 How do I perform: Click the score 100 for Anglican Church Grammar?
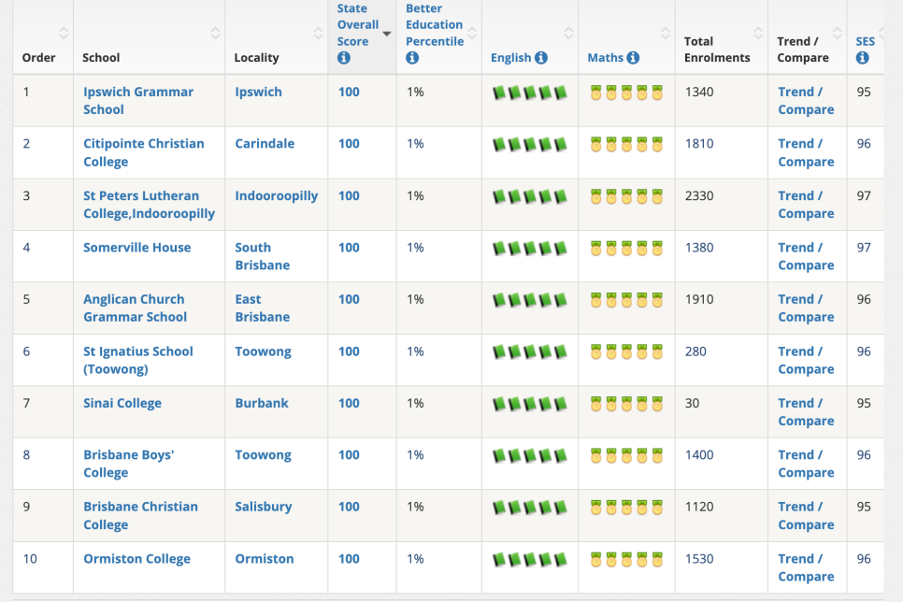pos(348,299)
